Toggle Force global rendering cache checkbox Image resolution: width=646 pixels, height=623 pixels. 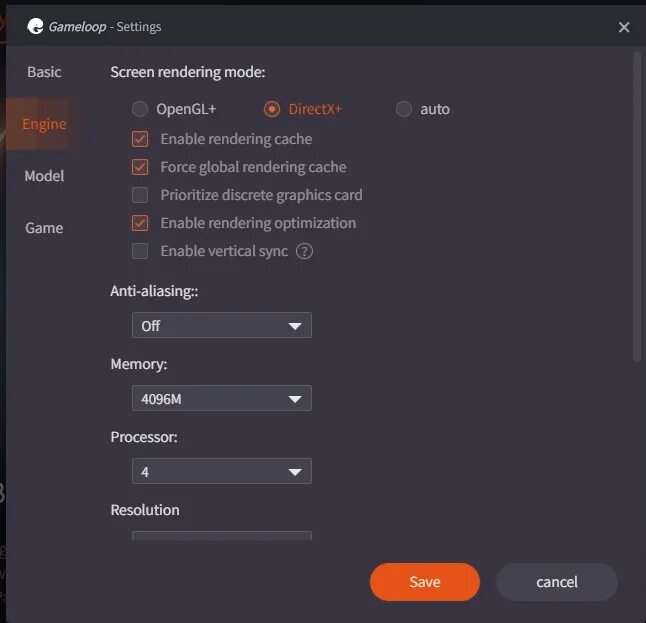[x=140, y=167]
